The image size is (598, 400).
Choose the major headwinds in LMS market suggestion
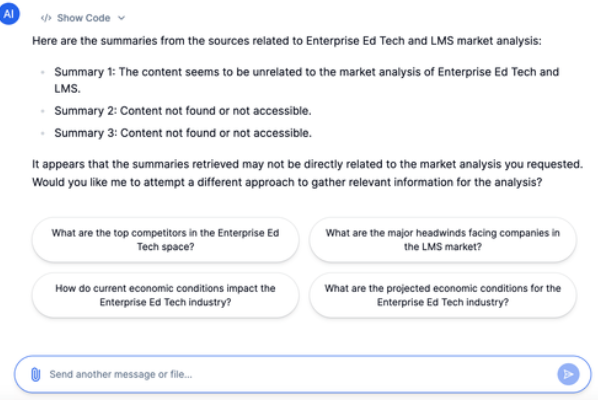443,240
